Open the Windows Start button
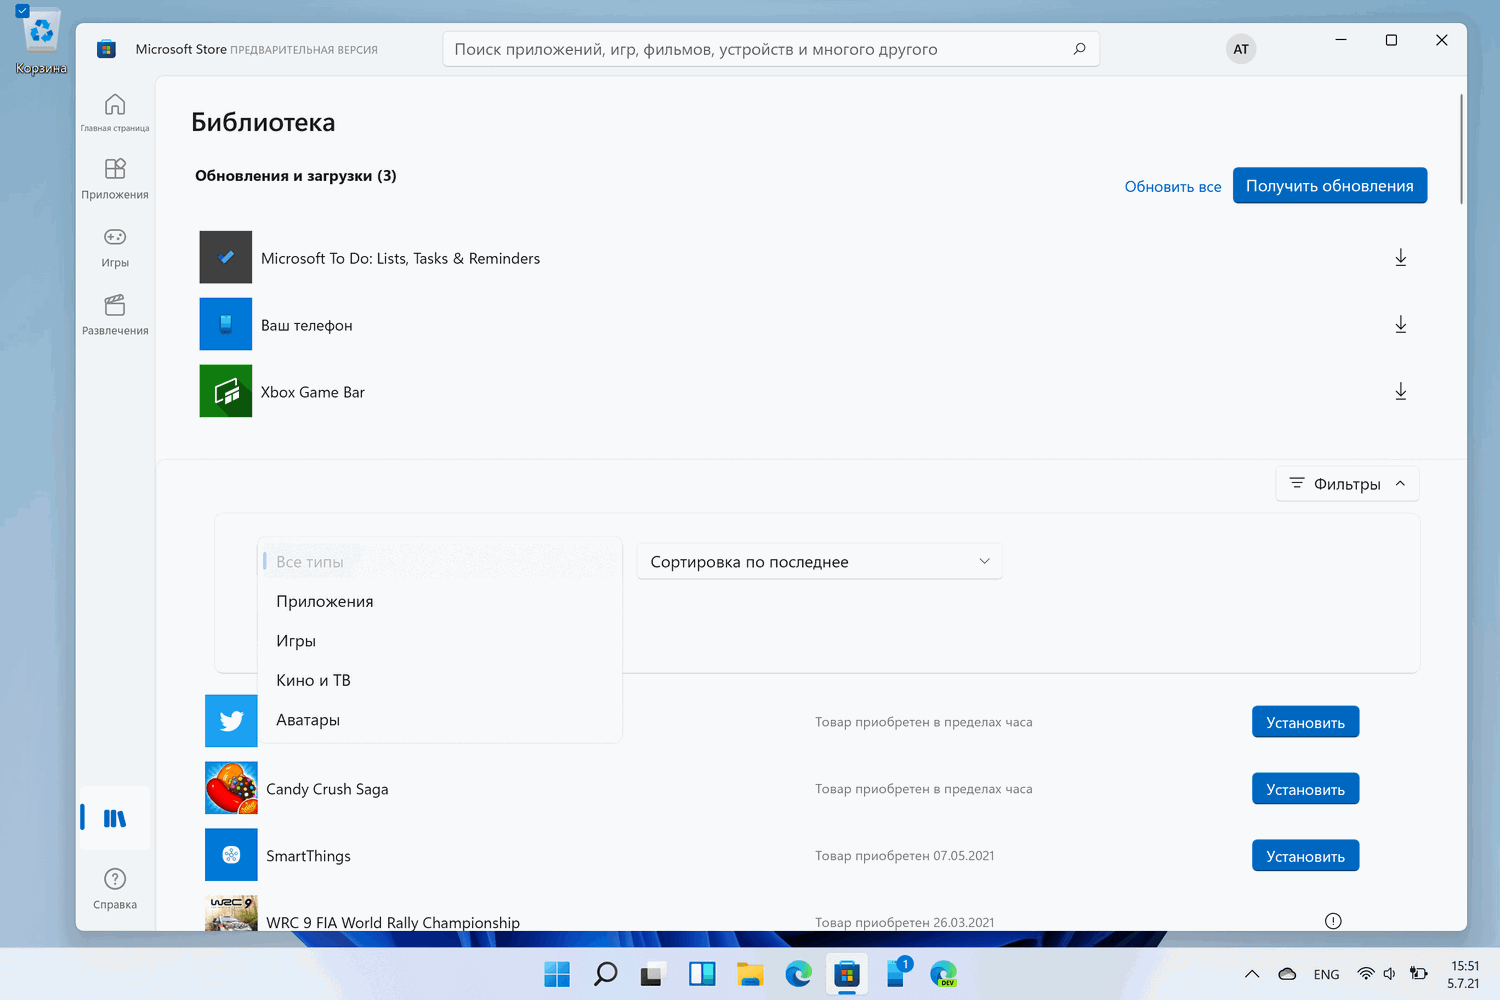This screenshot has width=1500, height=1000. click(557, 974)
